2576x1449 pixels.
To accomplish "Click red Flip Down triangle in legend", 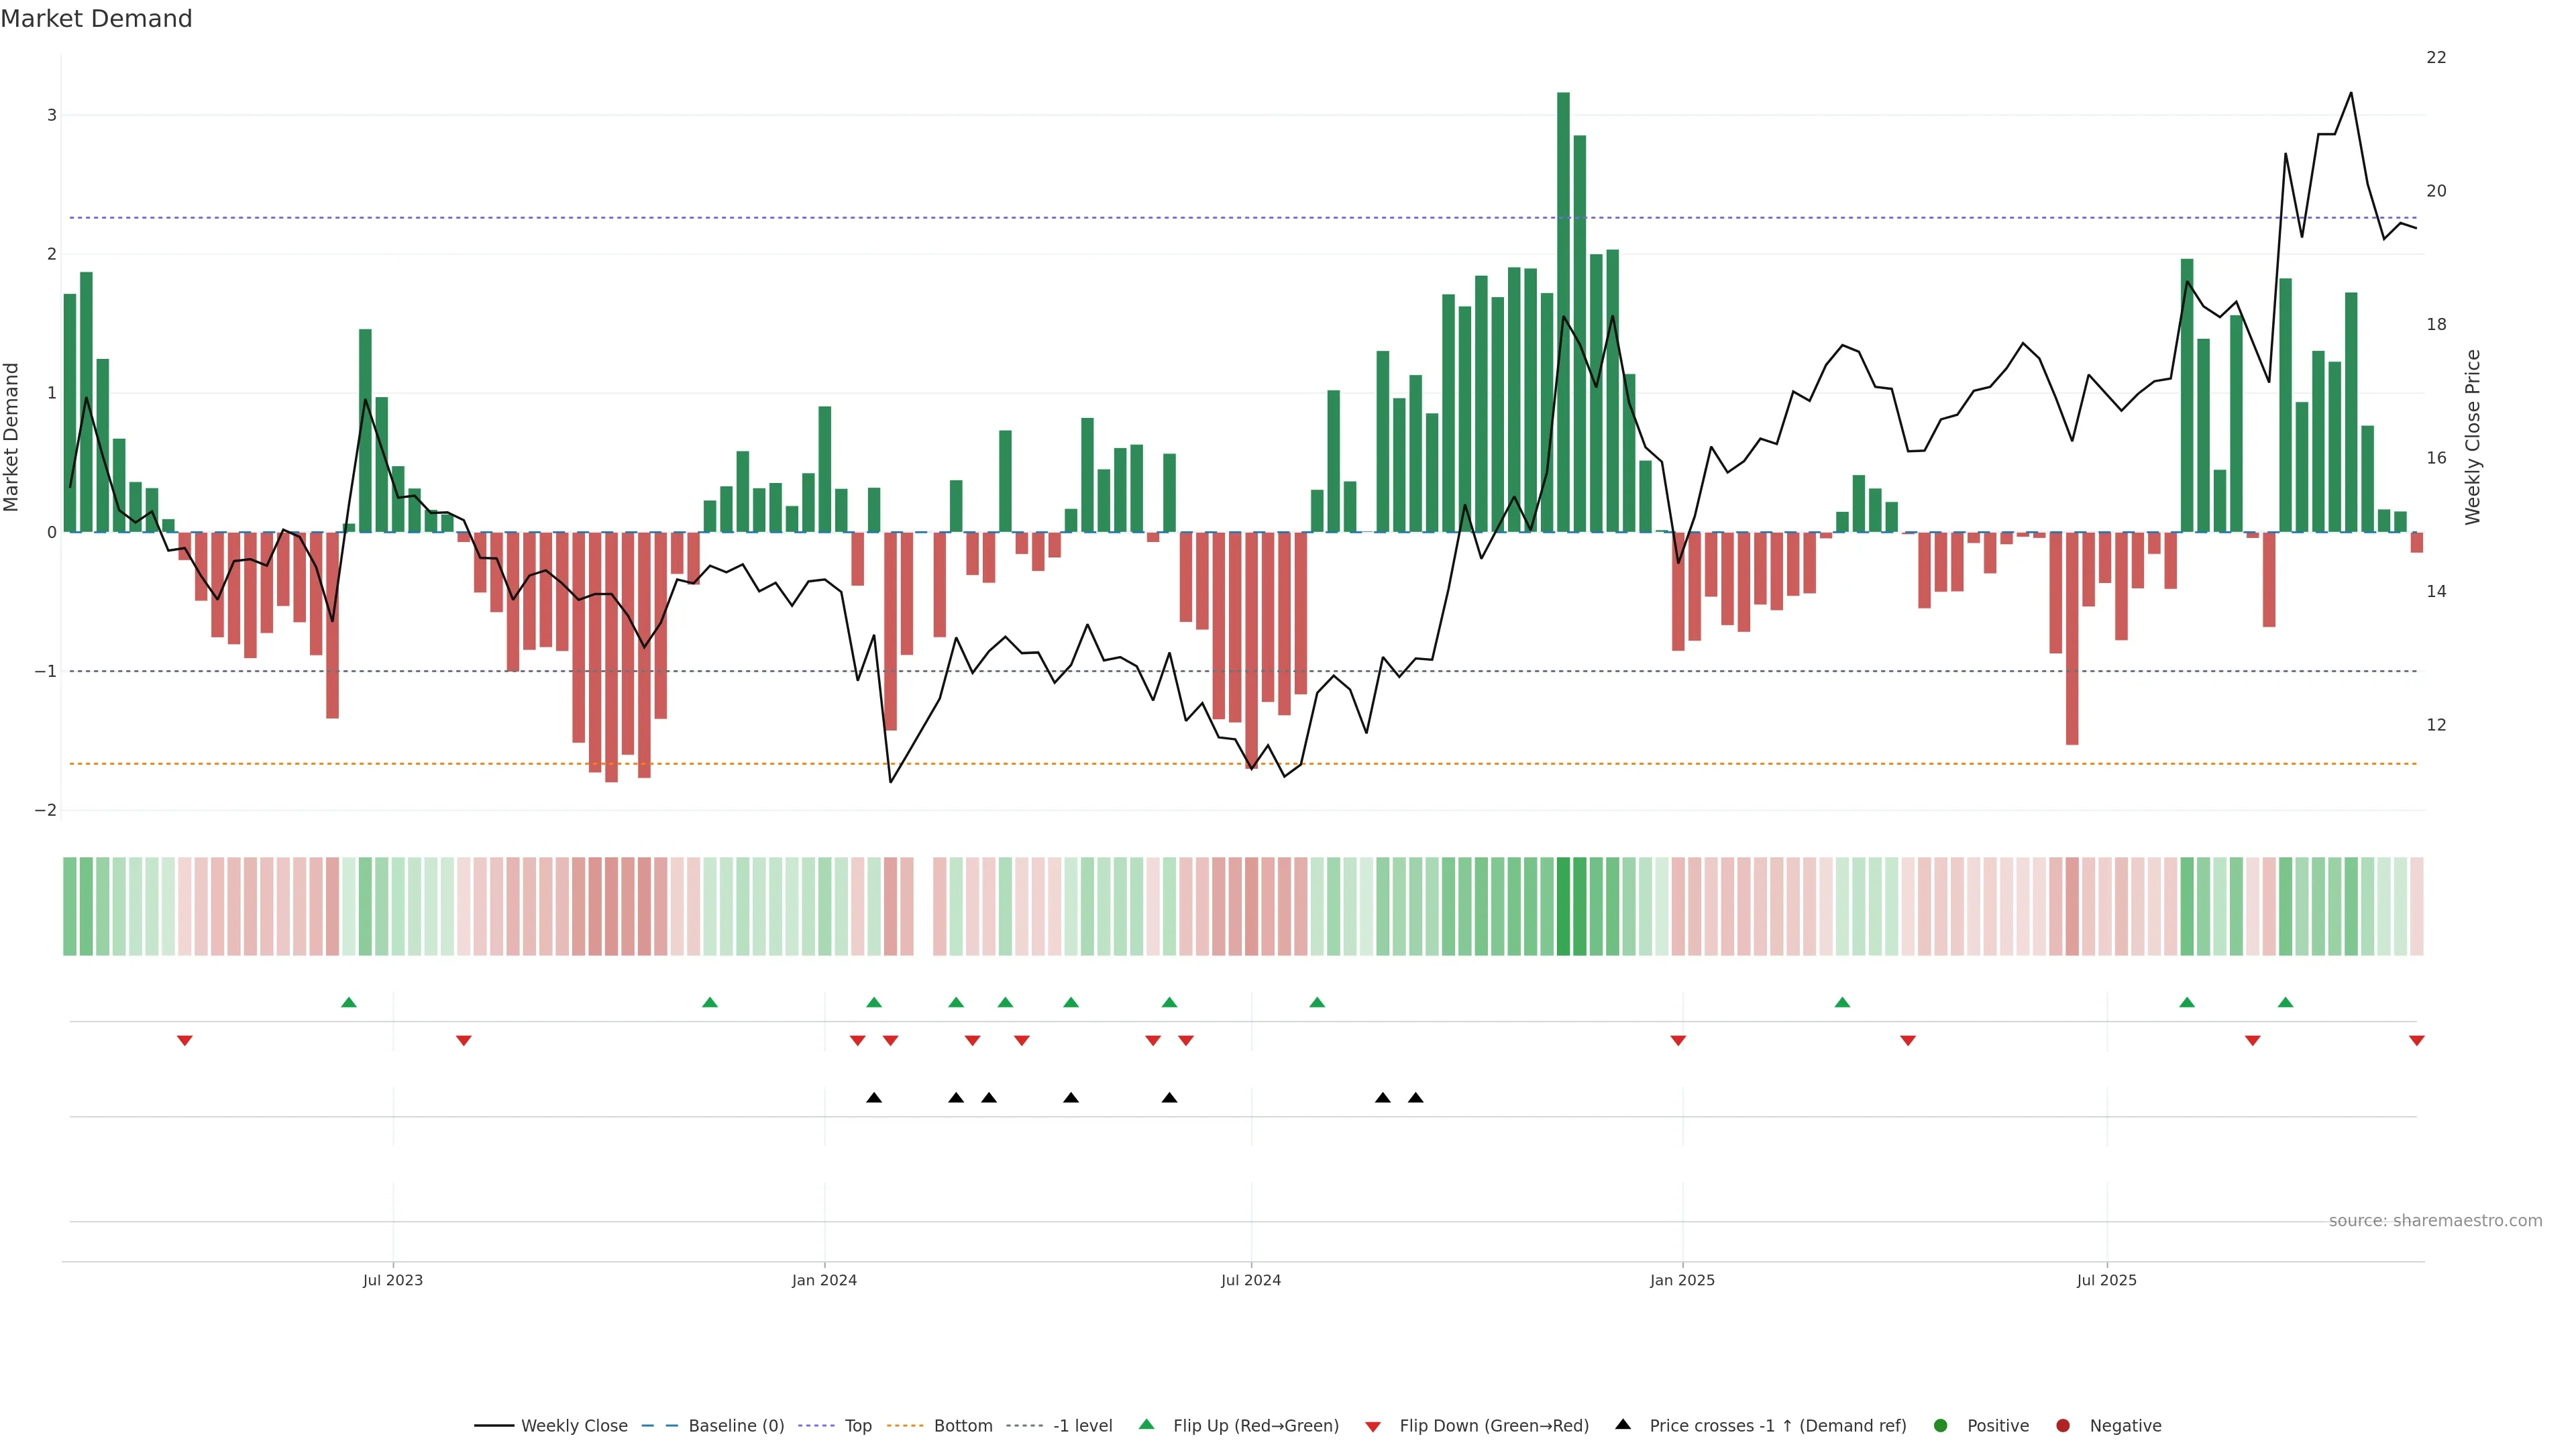I will (1373, 1427).
